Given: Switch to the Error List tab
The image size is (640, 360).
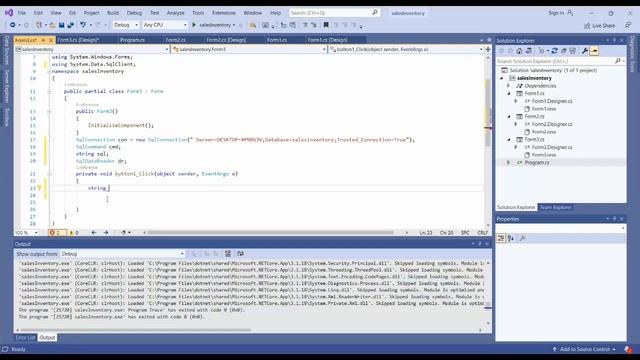Looking at the screenshot, I should tap(25, 338).
